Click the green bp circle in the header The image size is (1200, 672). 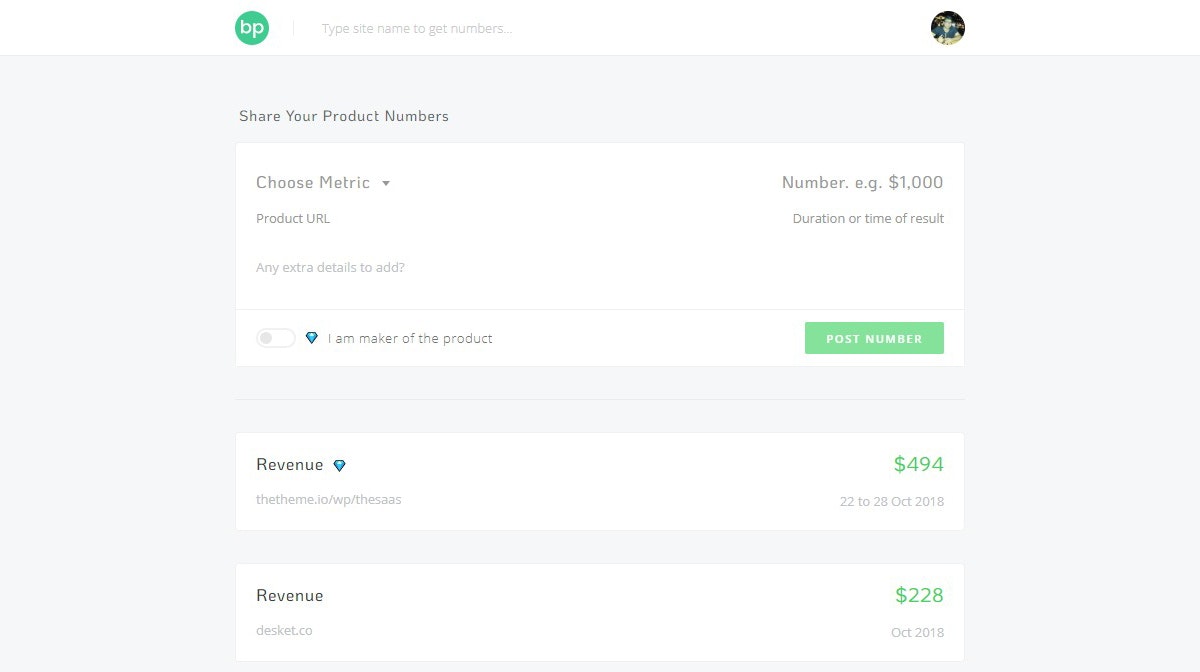point(251,27)
